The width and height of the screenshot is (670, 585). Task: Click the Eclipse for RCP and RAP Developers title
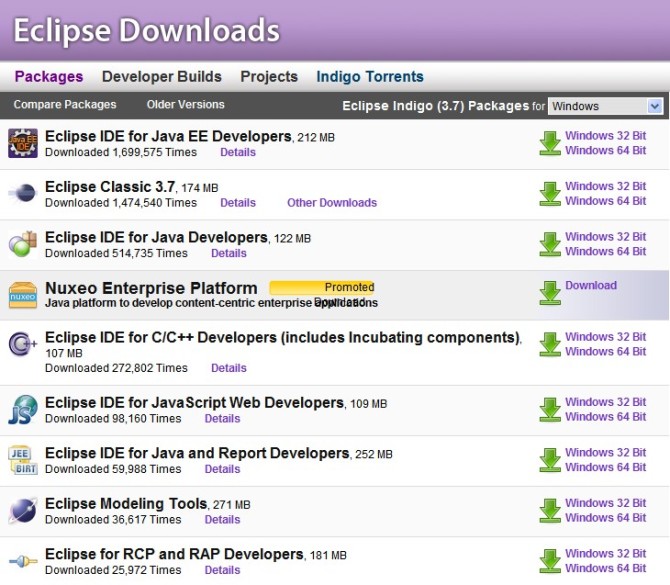pyautogui.click(x=174, y=554)
